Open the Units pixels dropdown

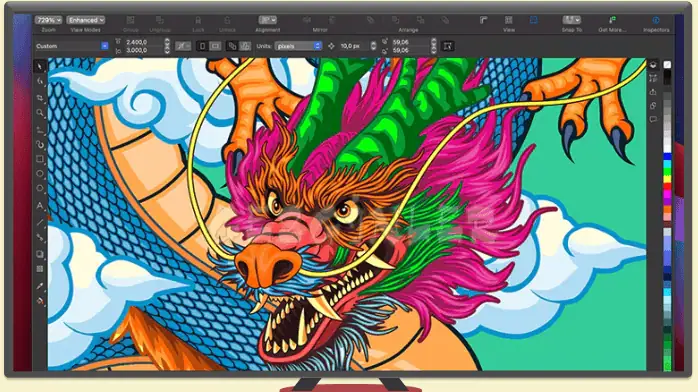(298, 46)
